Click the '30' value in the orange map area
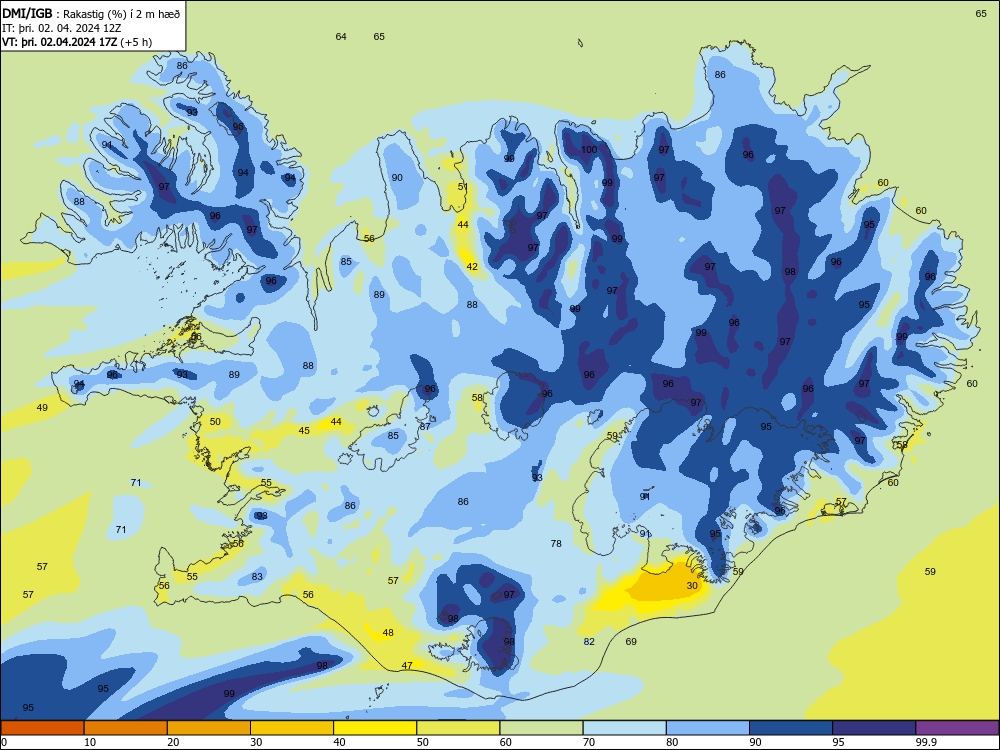The height and width of the screenshot is (750, 1000). (x=692, y=585)
